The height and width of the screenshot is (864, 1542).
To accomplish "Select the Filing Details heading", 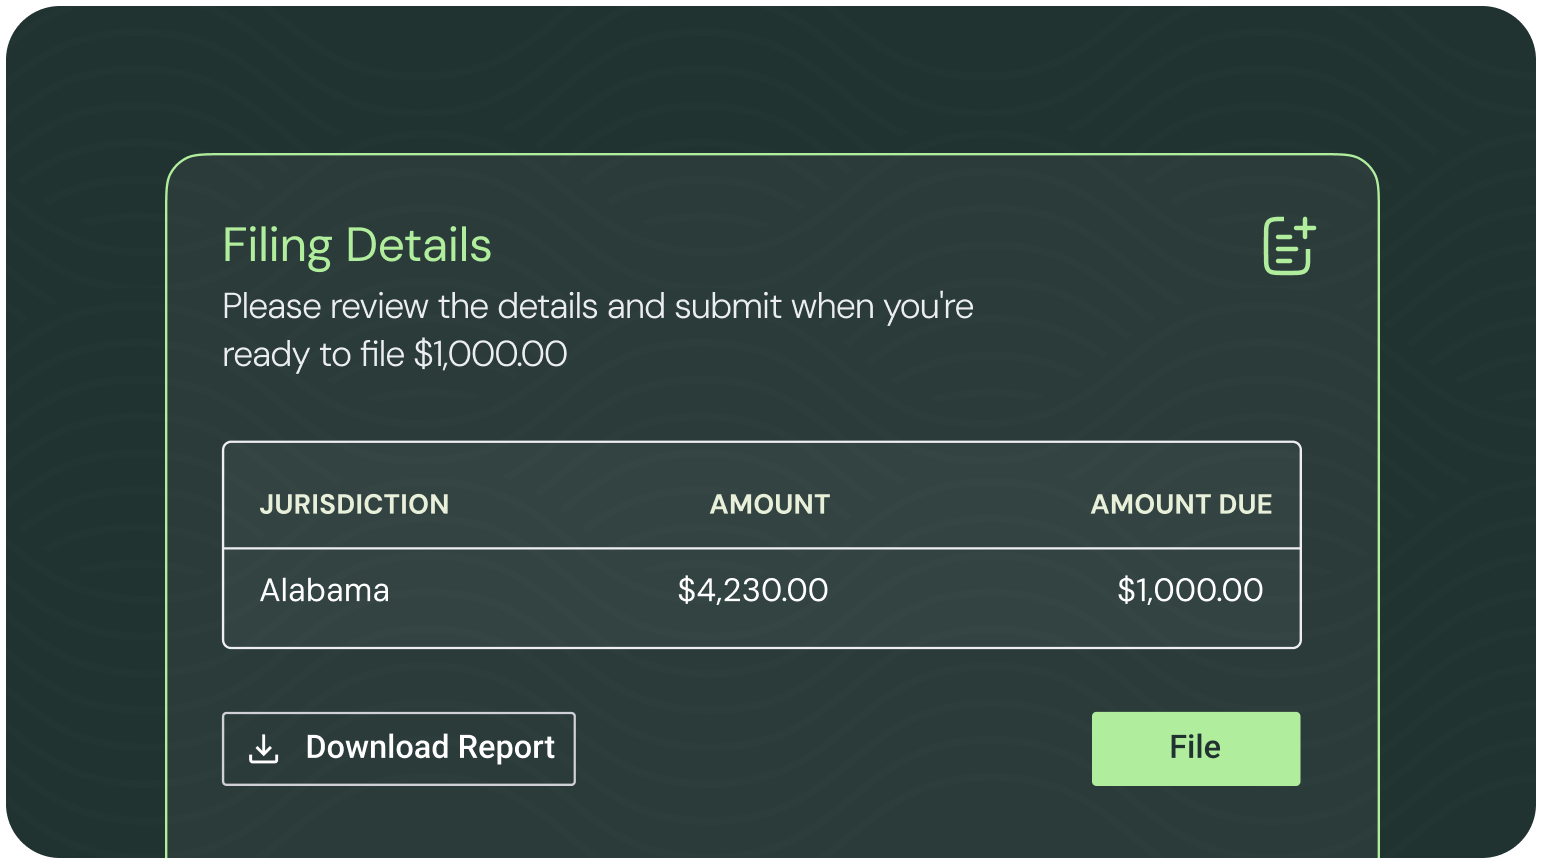I will pyautogui.click(x=357, y=246).
